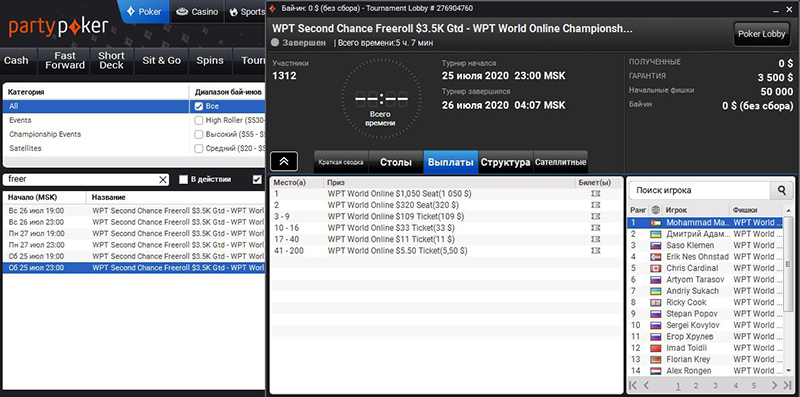The image size is (800, 397).
Task: Open the Spins section
Action: pyautogui.click(x=210, y=61)
